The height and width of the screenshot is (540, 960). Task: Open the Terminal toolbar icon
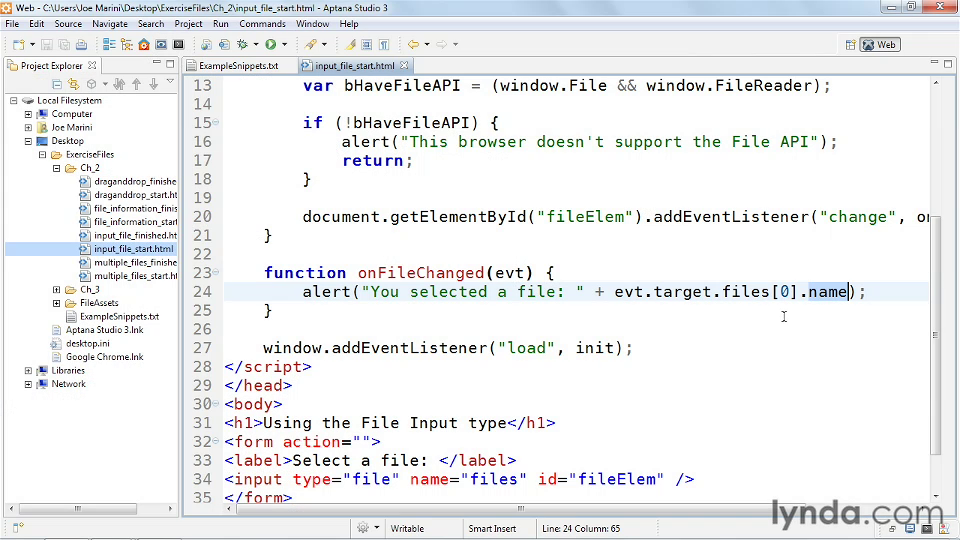pyautogui.click(x=178, y=45)
